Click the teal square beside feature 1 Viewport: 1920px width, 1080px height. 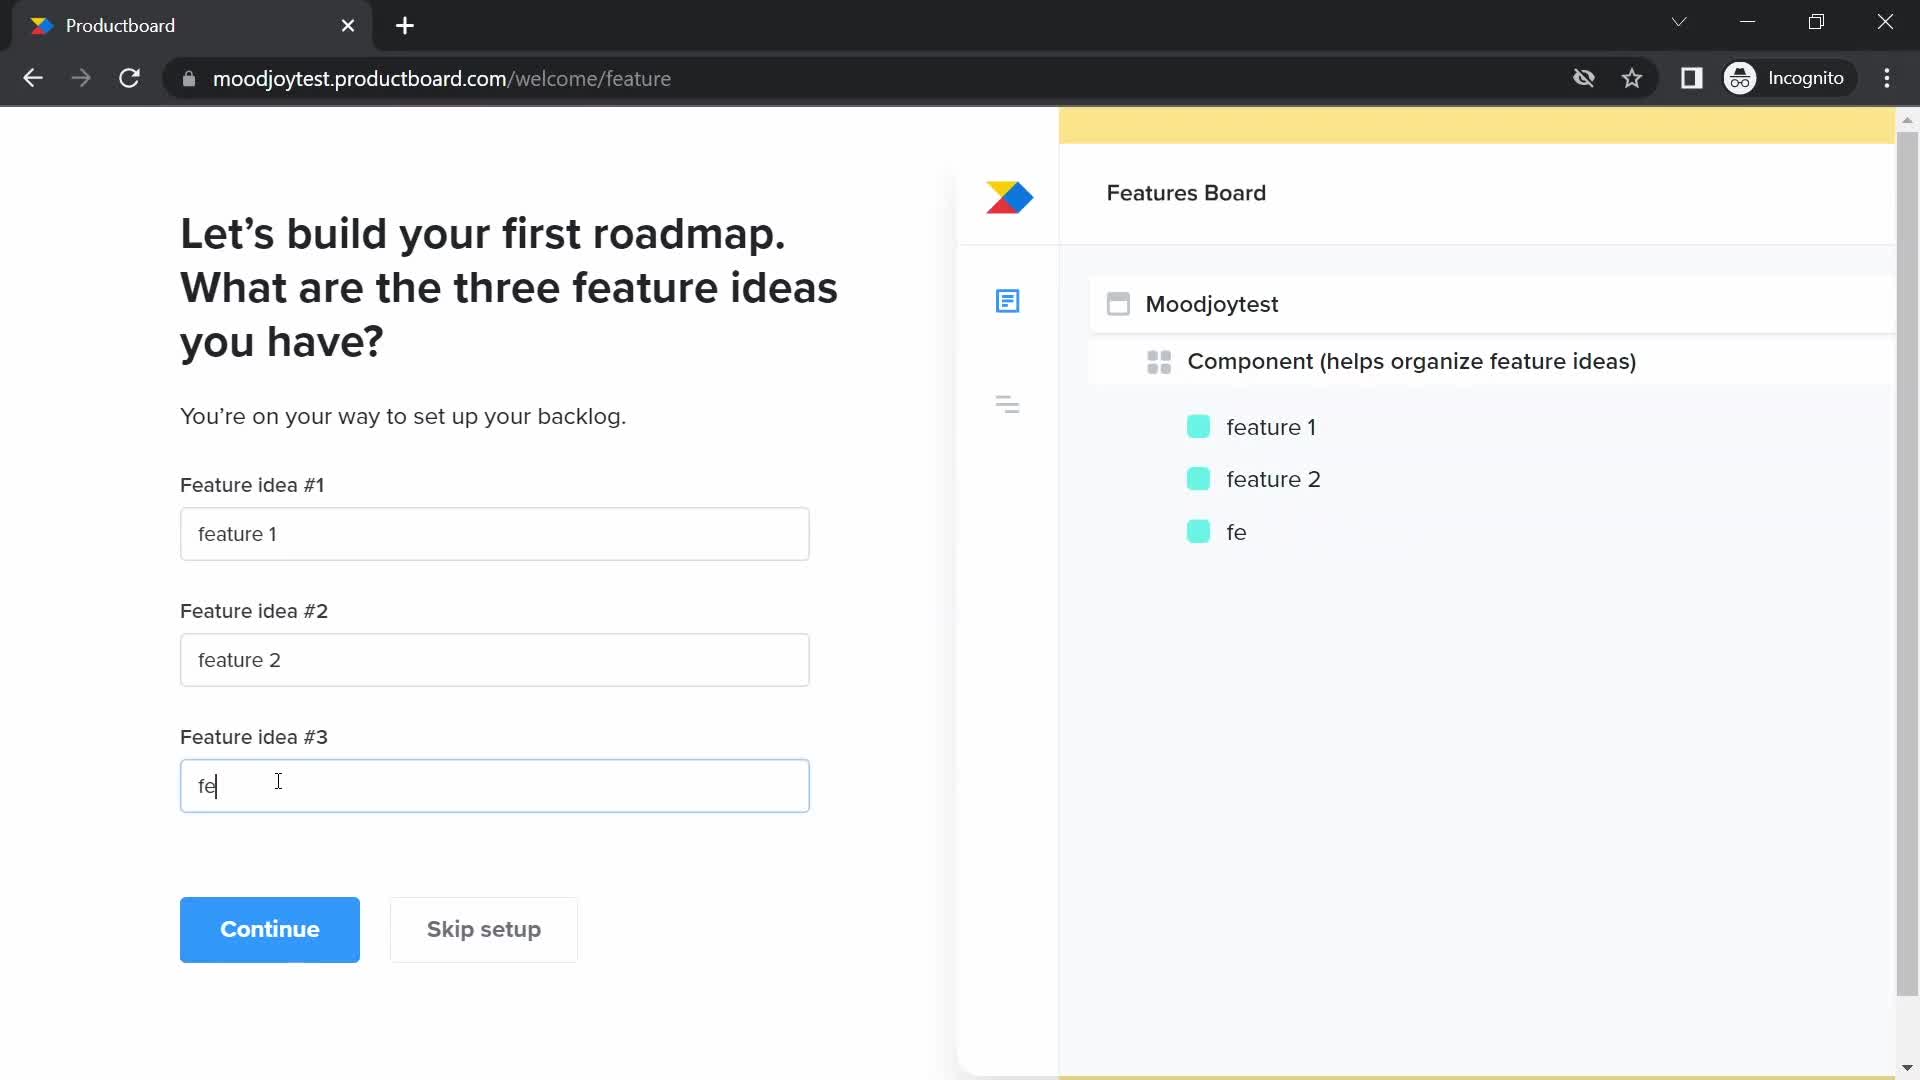click(1198, 427)
